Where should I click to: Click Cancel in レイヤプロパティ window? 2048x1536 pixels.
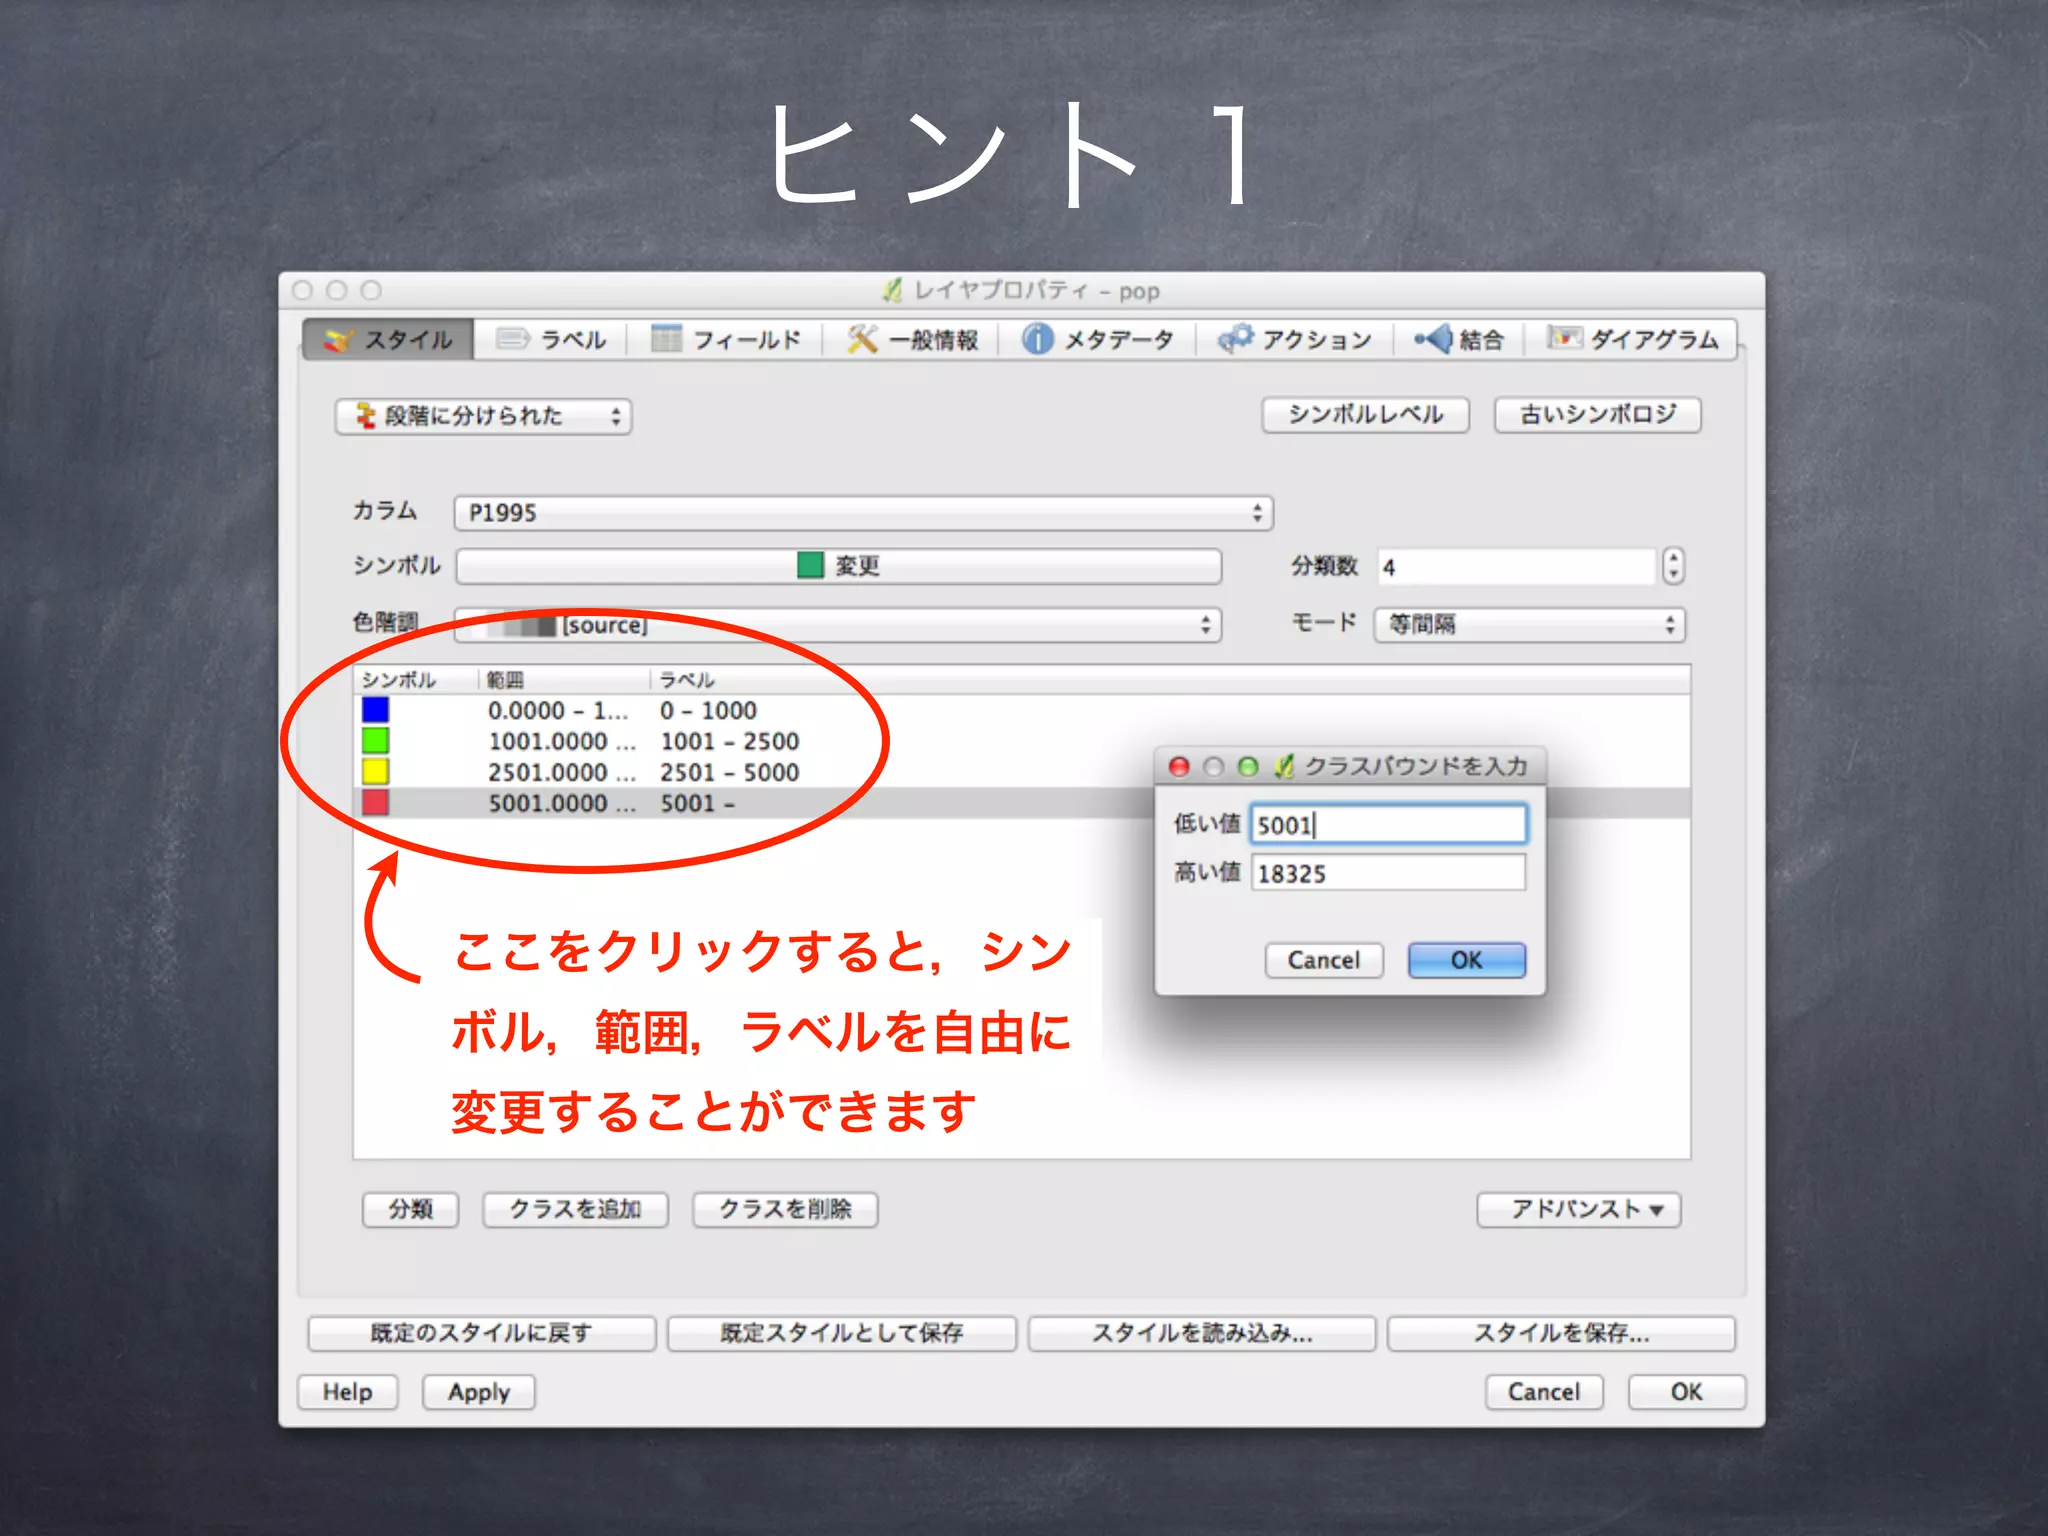coord(1544,1392)
